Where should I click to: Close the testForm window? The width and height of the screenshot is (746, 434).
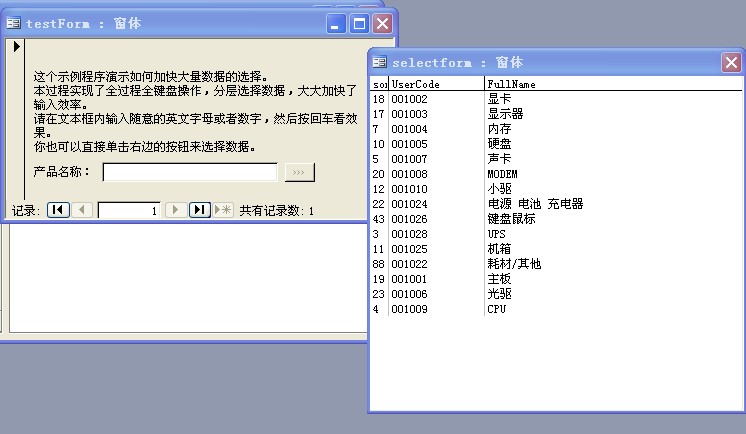[383, 23]
